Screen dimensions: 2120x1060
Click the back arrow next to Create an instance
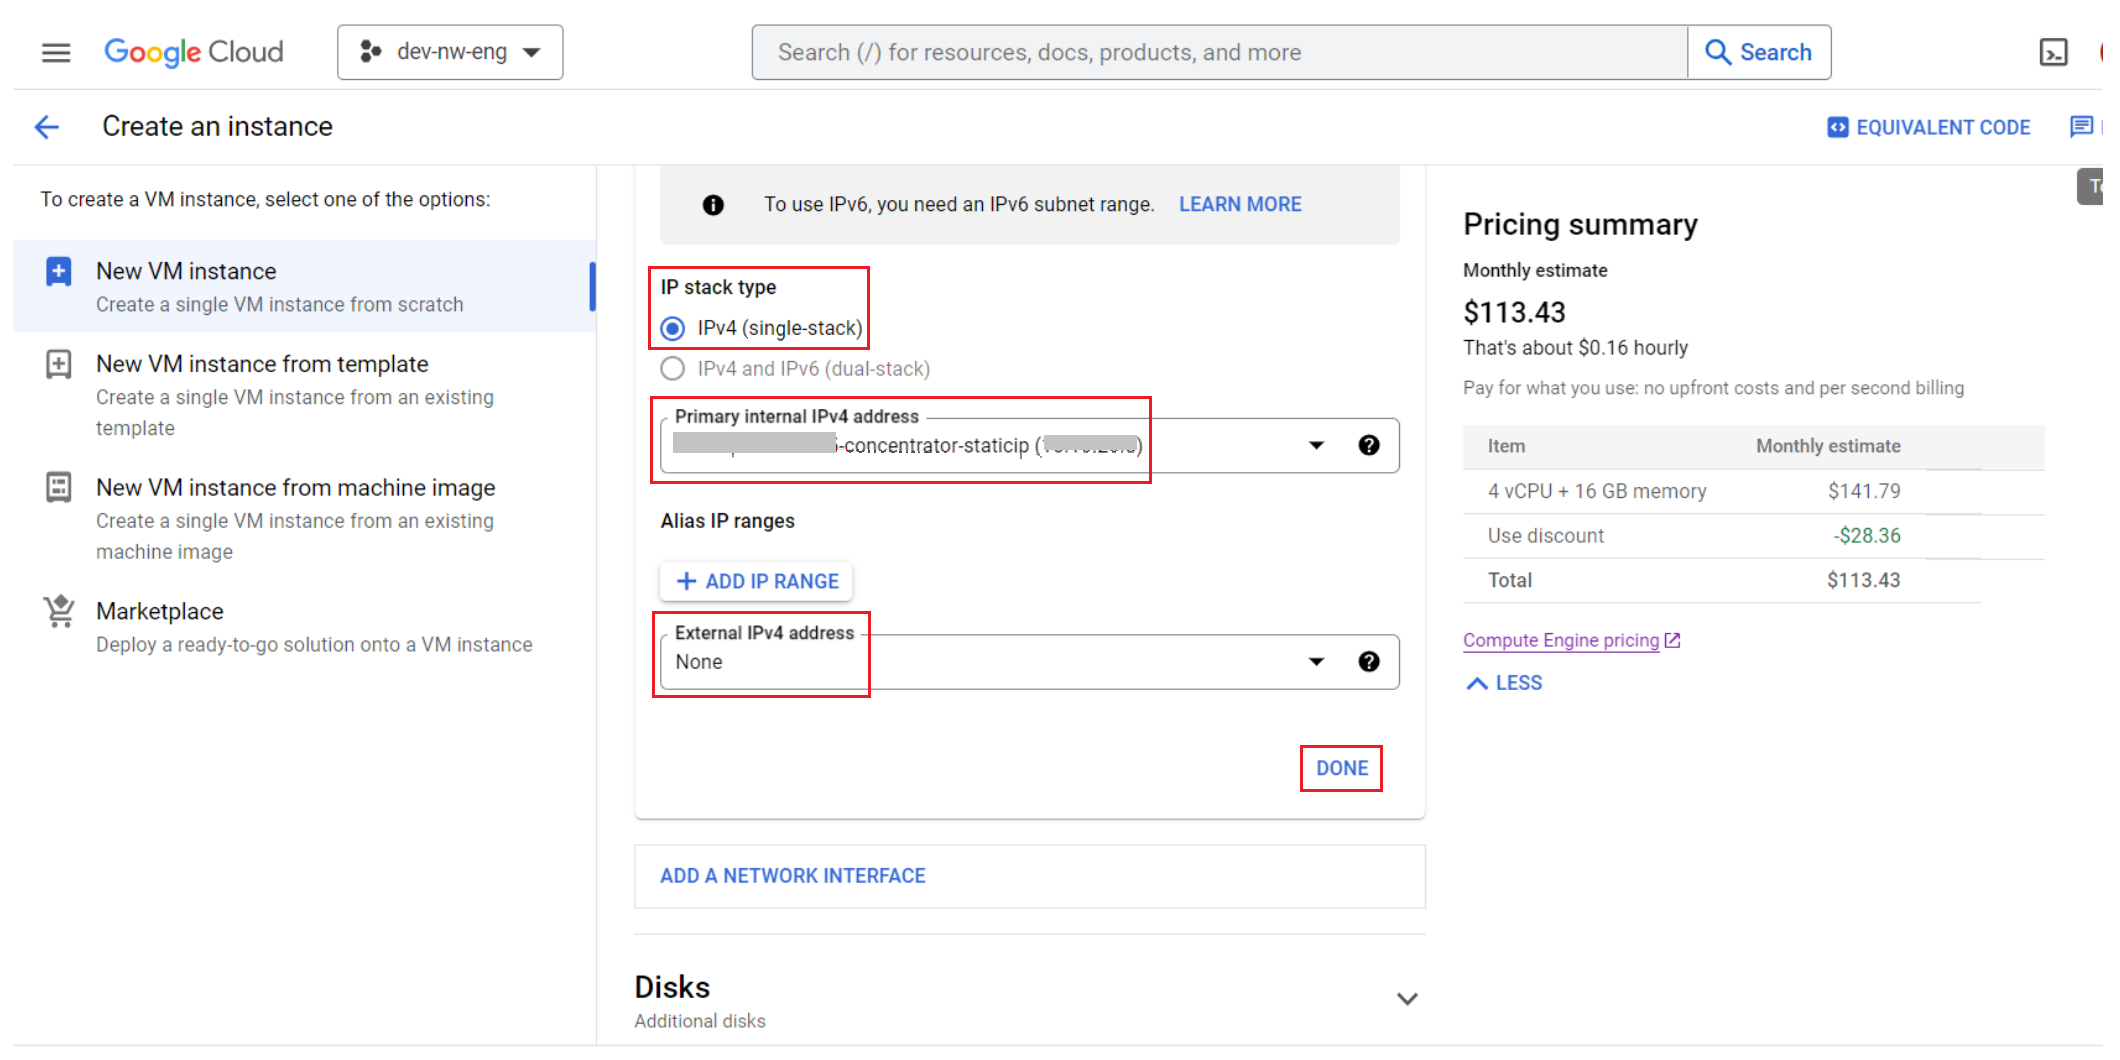click(x=47, y=127)
